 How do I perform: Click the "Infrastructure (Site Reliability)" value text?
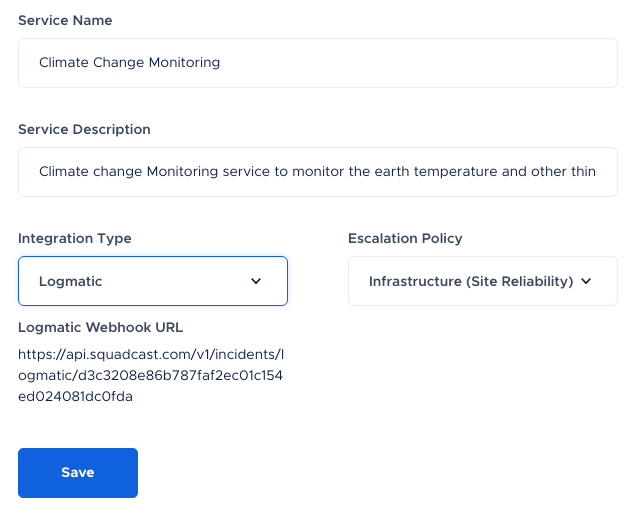(470, 281)
